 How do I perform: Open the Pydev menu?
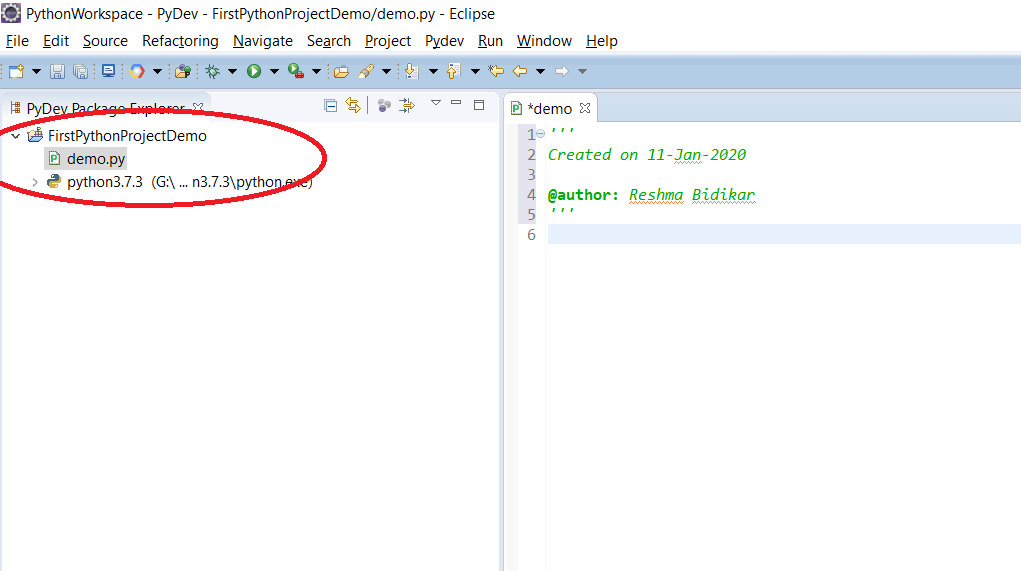click(x=444, y=41)
